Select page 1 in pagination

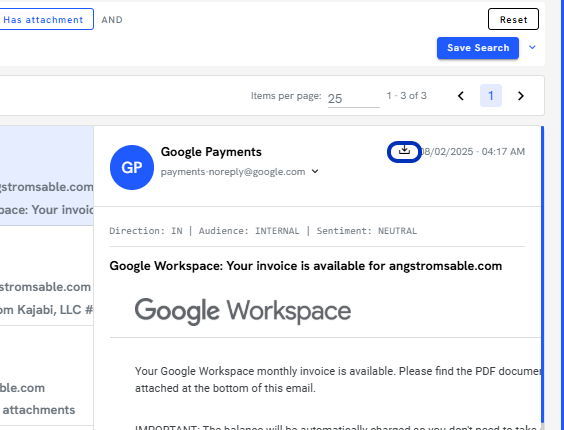[491, 96]
